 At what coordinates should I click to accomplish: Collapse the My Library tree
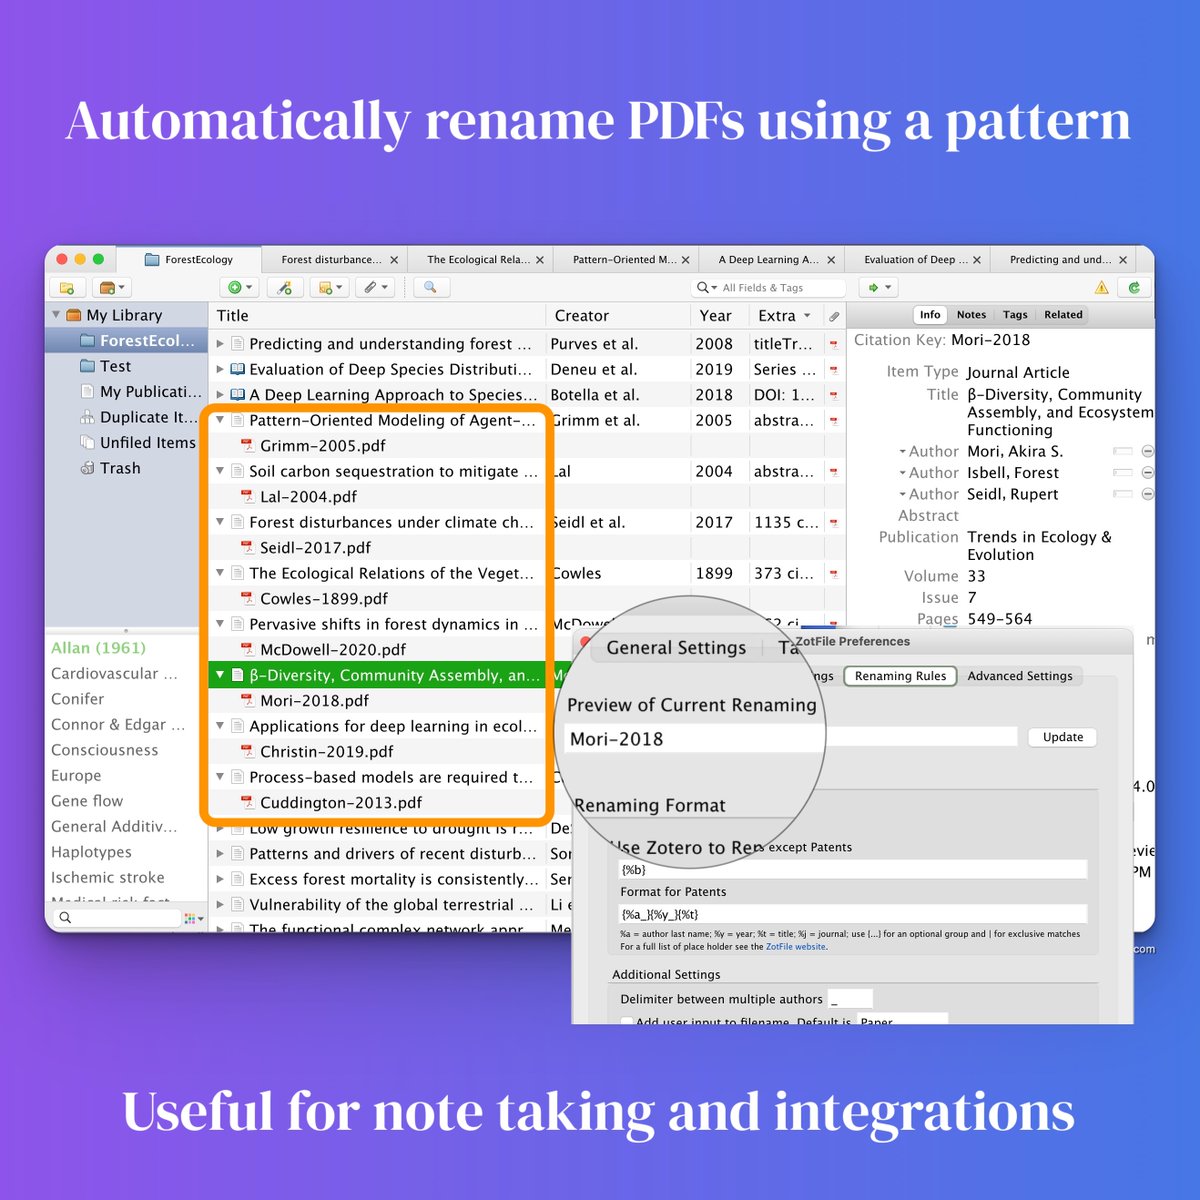(x=56, y=315)
